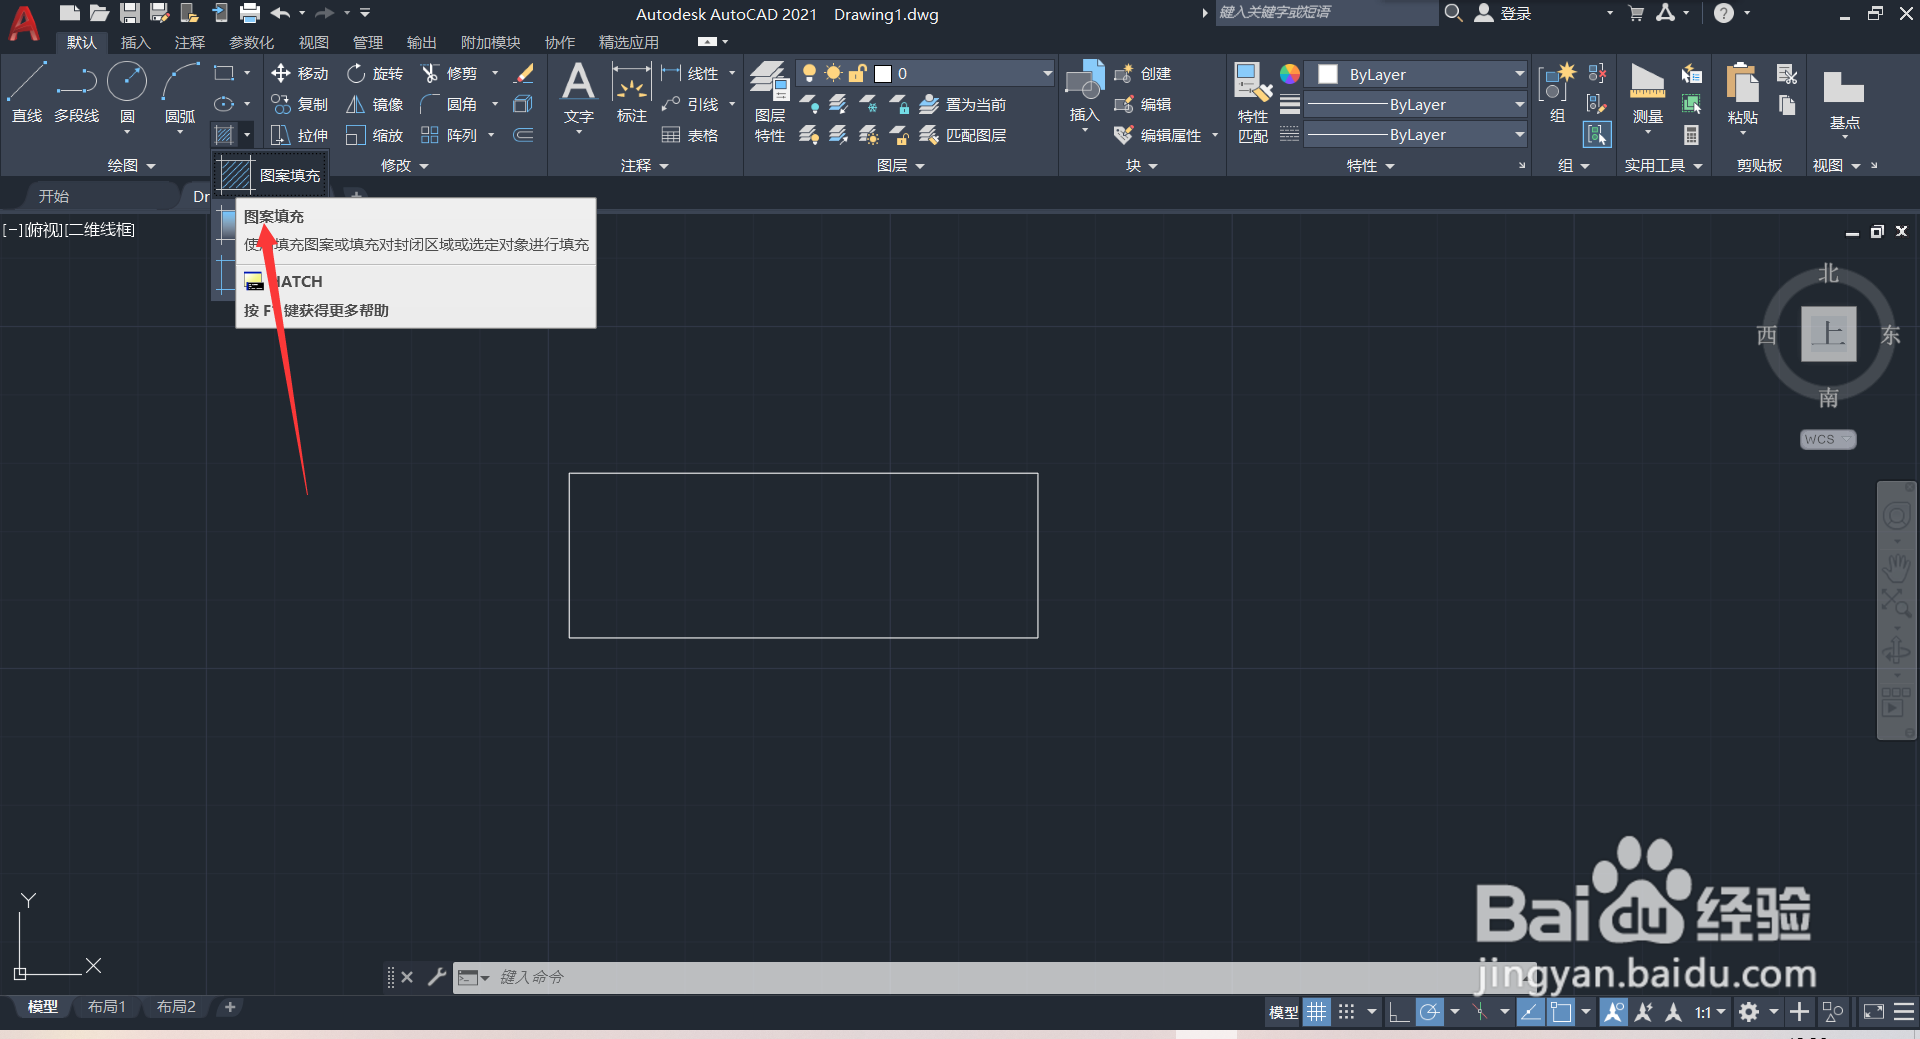1920x1039 pixels.
Task: Toggle object snap tracking in status bar
Action: 1530,1012
